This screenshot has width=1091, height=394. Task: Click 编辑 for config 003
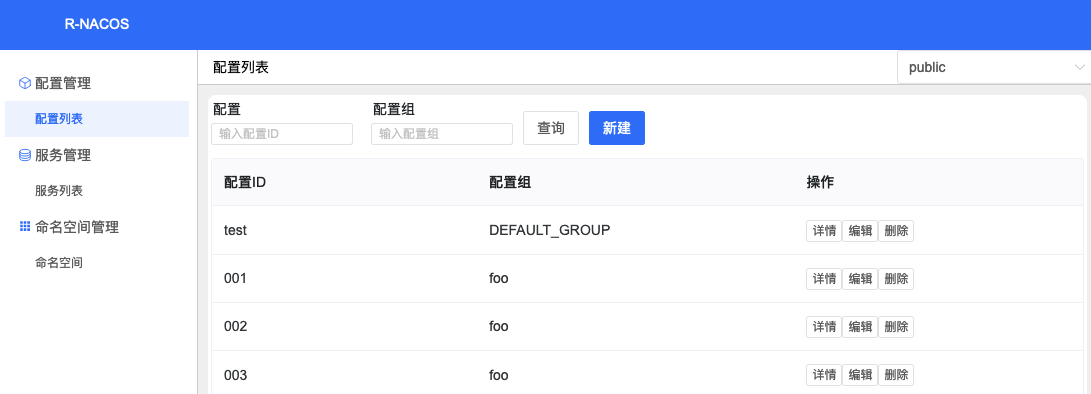tap(860, 375)
